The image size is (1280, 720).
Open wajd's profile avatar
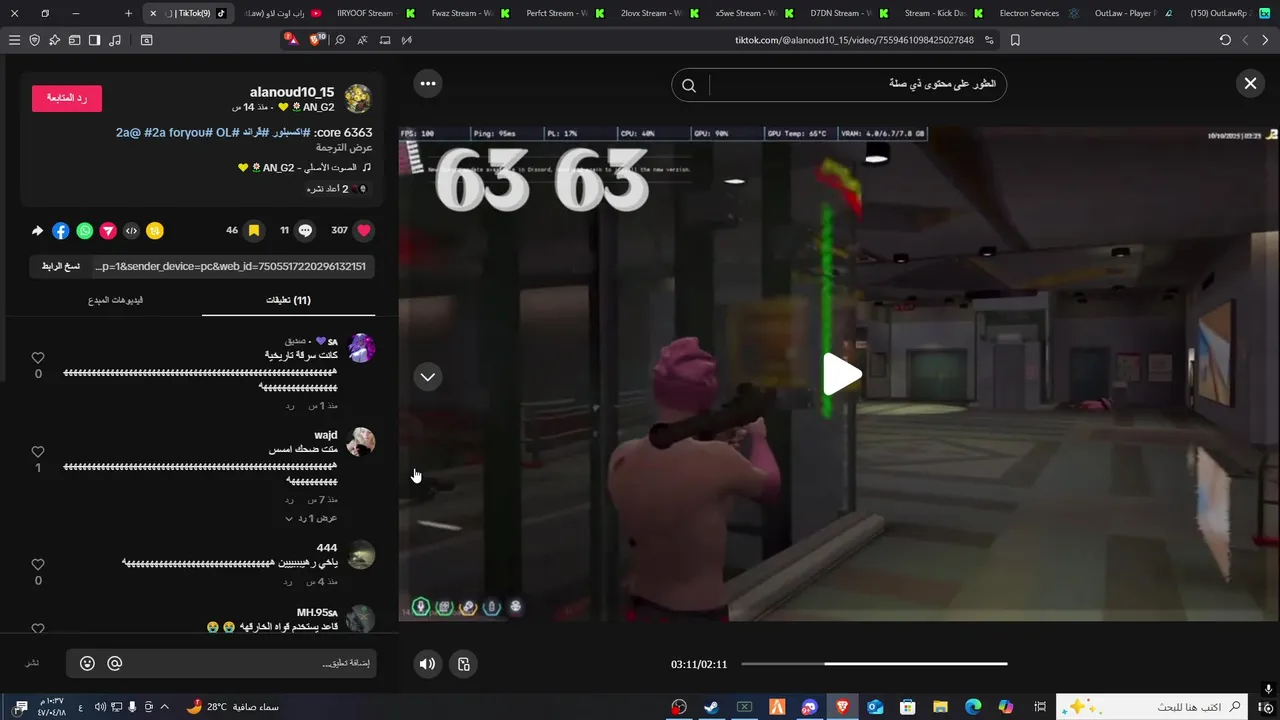pos(360,442)
